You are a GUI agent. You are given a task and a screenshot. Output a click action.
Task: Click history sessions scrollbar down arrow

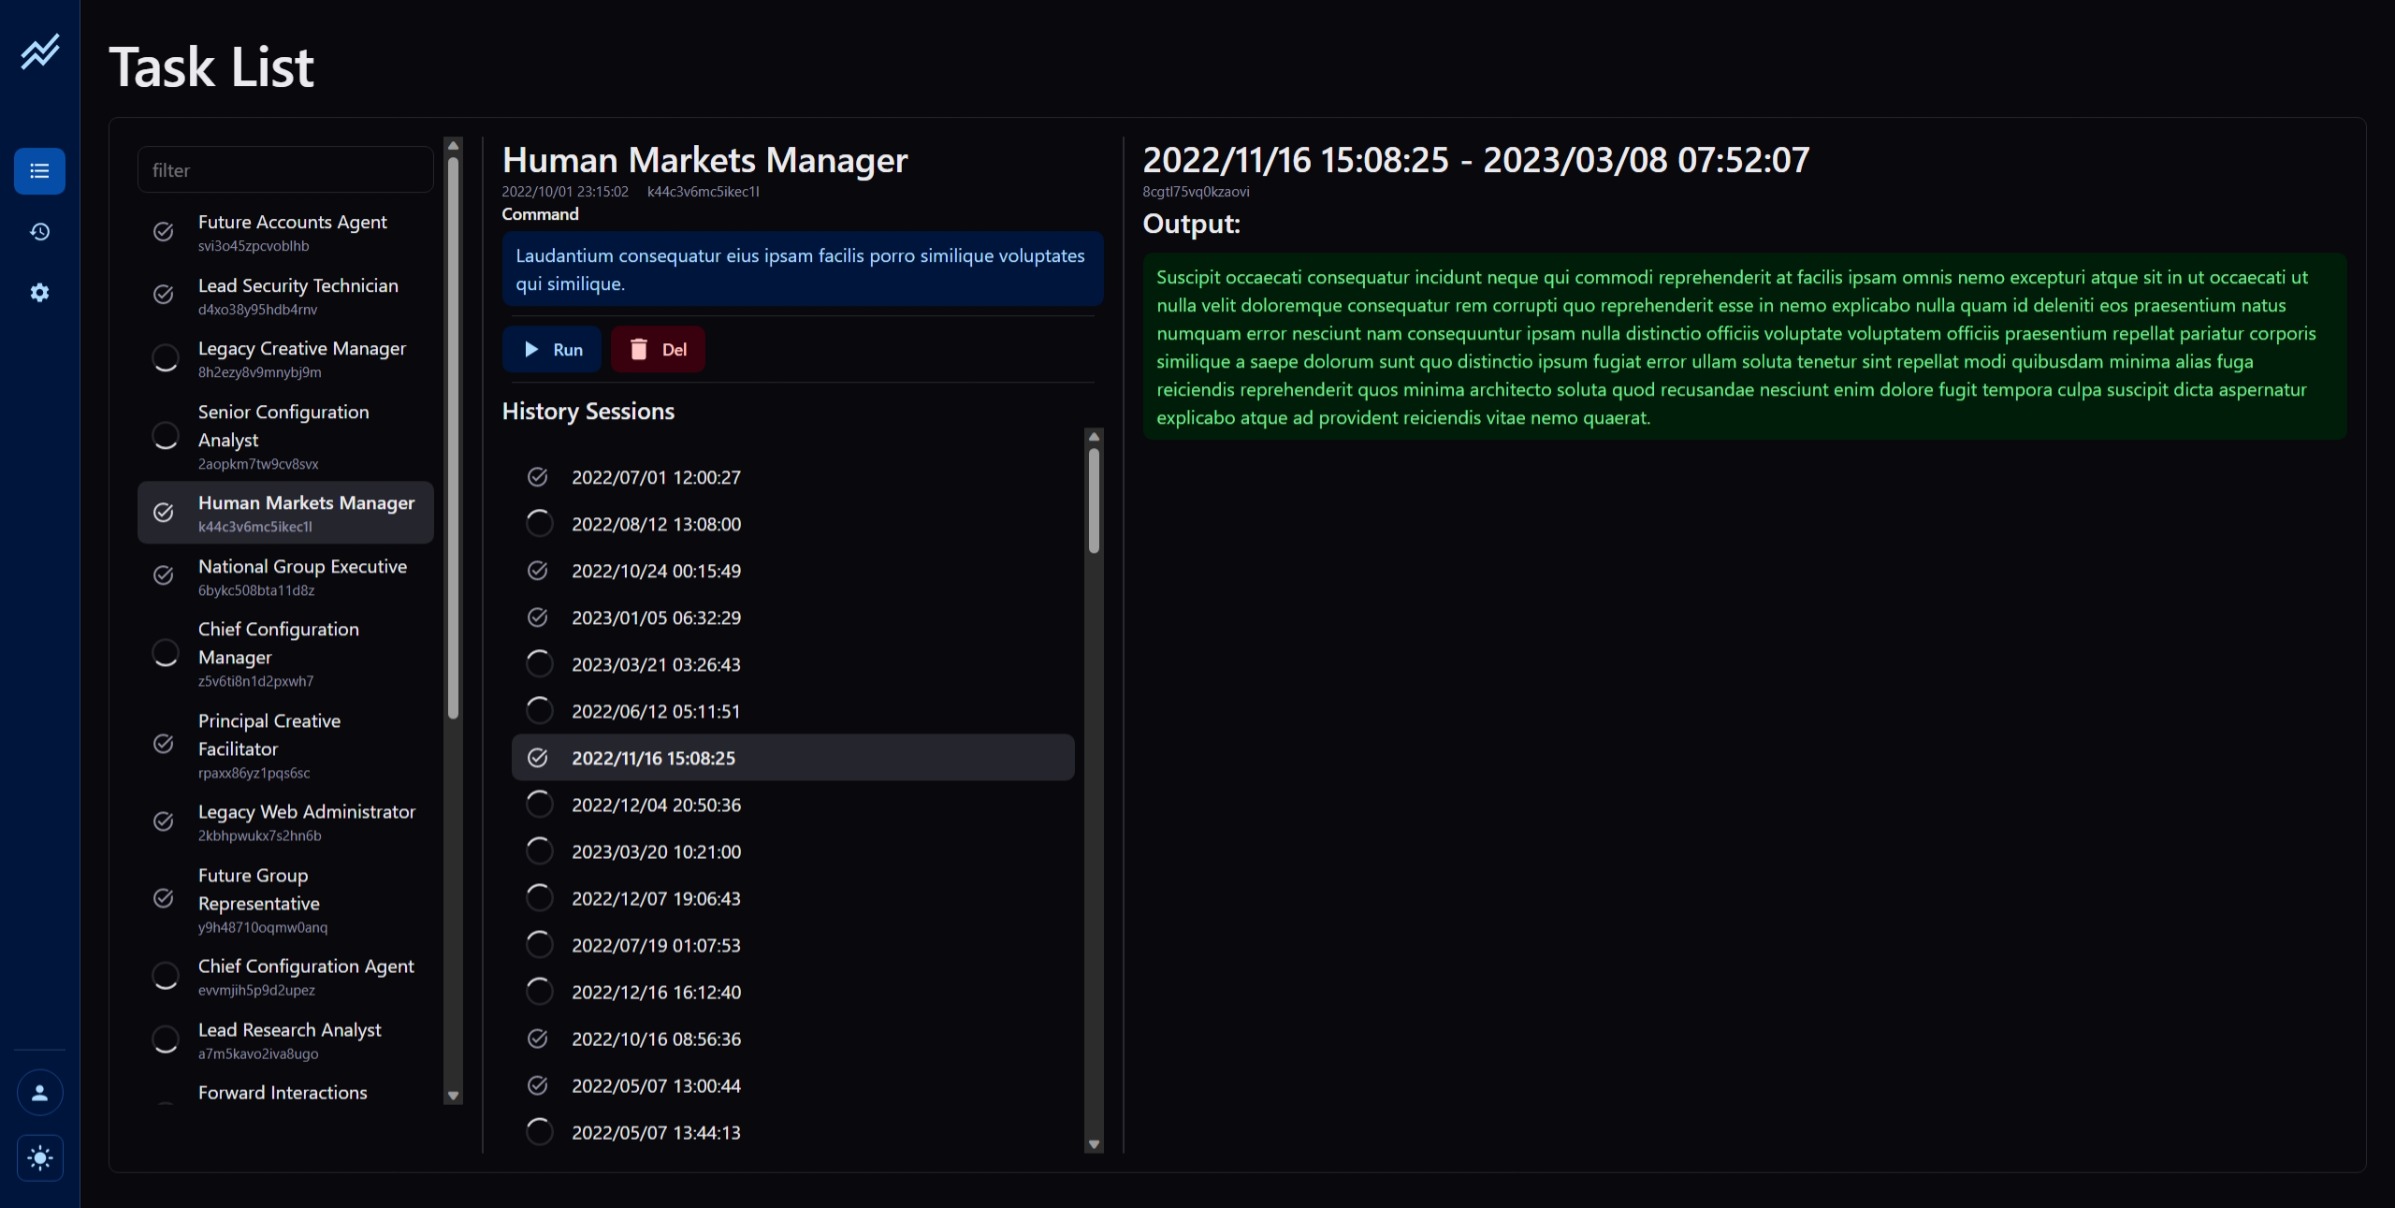(x=1094, y=1144)
